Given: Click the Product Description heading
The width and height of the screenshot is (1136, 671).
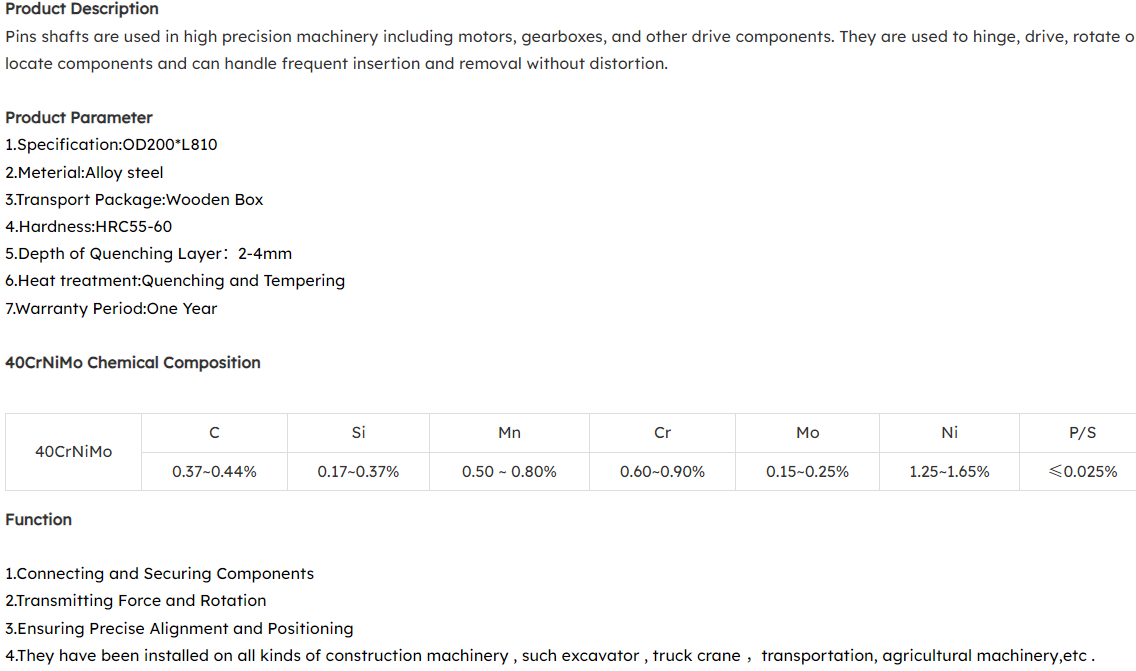Looking at the screenshot, I should (82, 9).
